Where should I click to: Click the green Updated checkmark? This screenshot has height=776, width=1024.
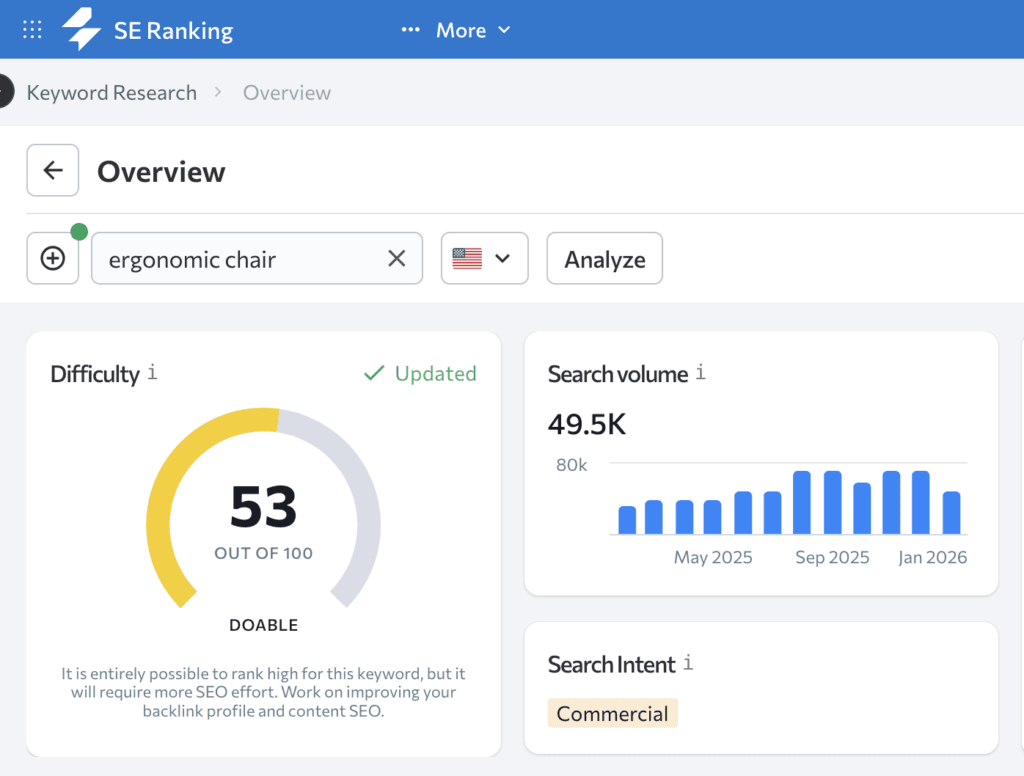[x=374, y=373]
